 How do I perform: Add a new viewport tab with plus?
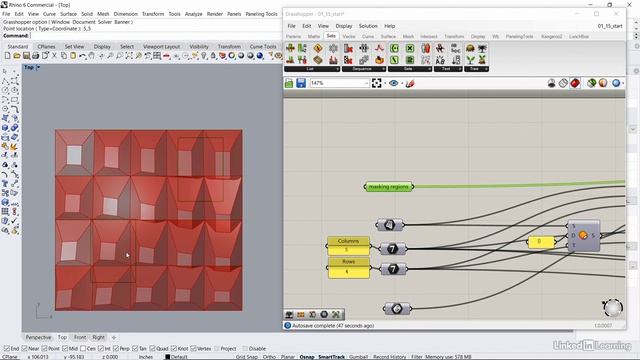coord(114,337)
